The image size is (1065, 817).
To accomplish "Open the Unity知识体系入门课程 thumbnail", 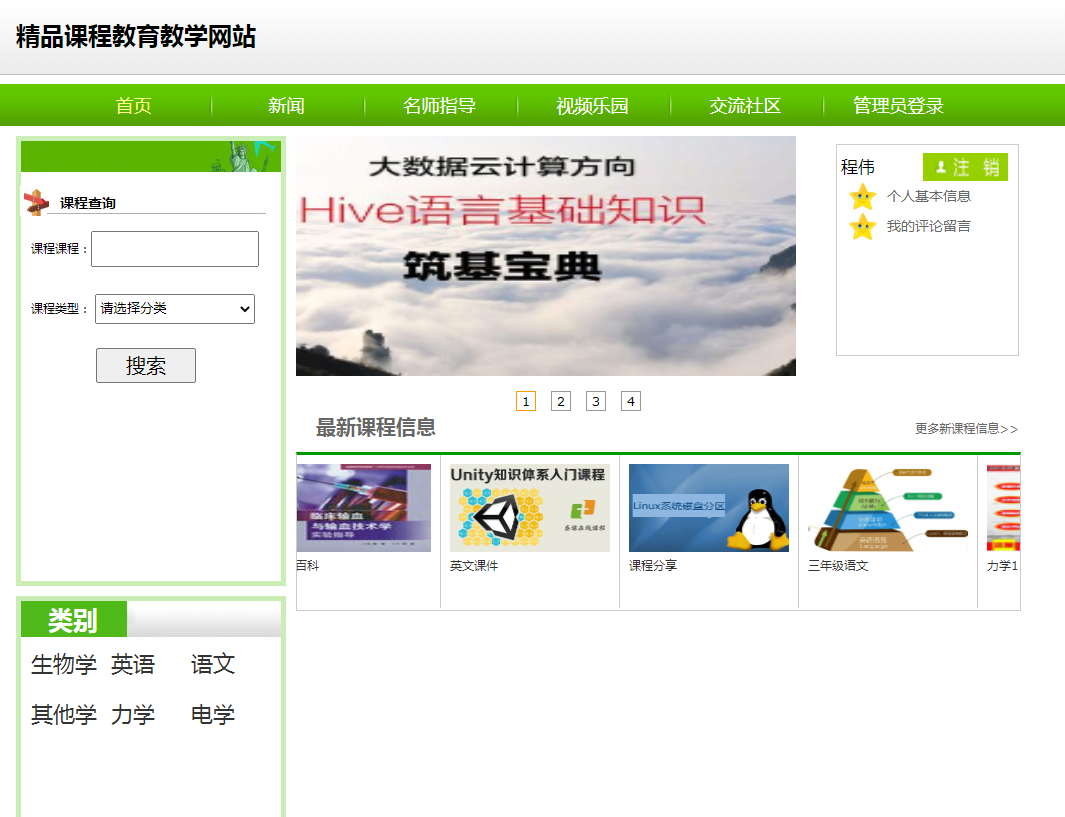I will [x=529, y=508].
